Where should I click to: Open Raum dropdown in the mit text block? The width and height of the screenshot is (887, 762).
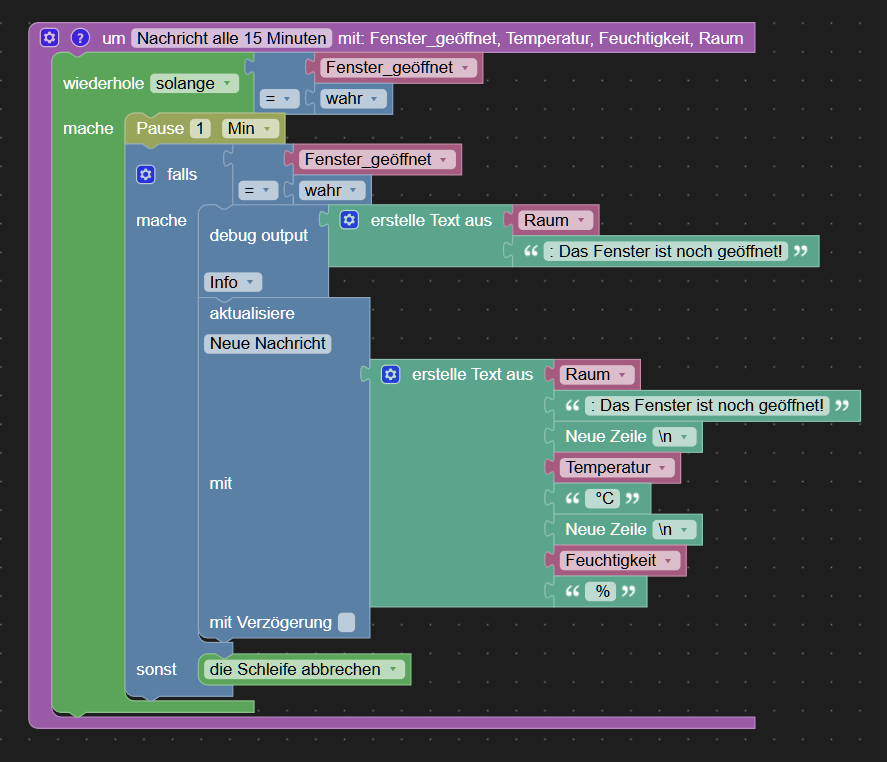coord(597,374)
